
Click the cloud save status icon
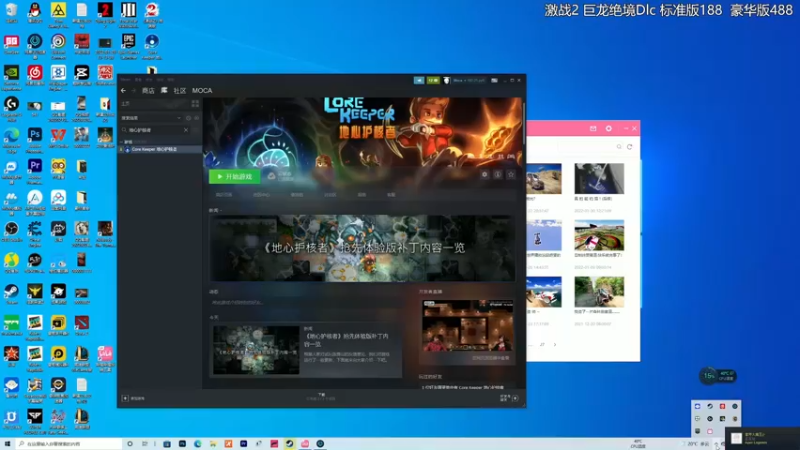[272, 176]
